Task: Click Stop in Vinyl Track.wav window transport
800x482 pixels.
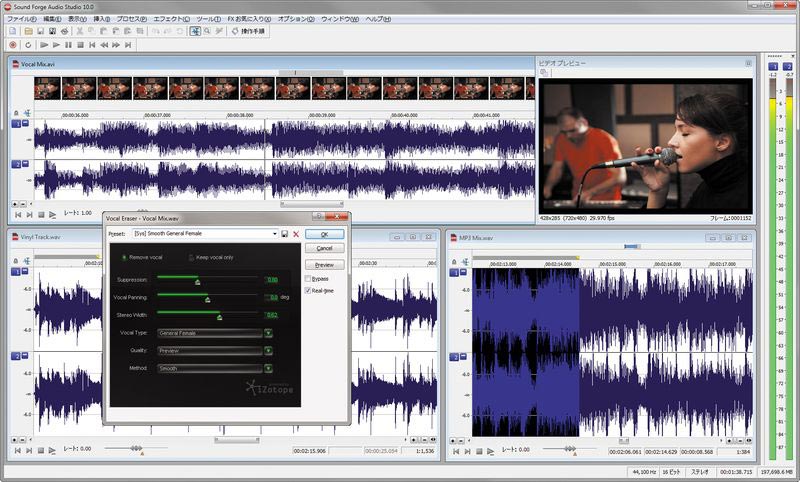Action: click(x=41, y=450)
